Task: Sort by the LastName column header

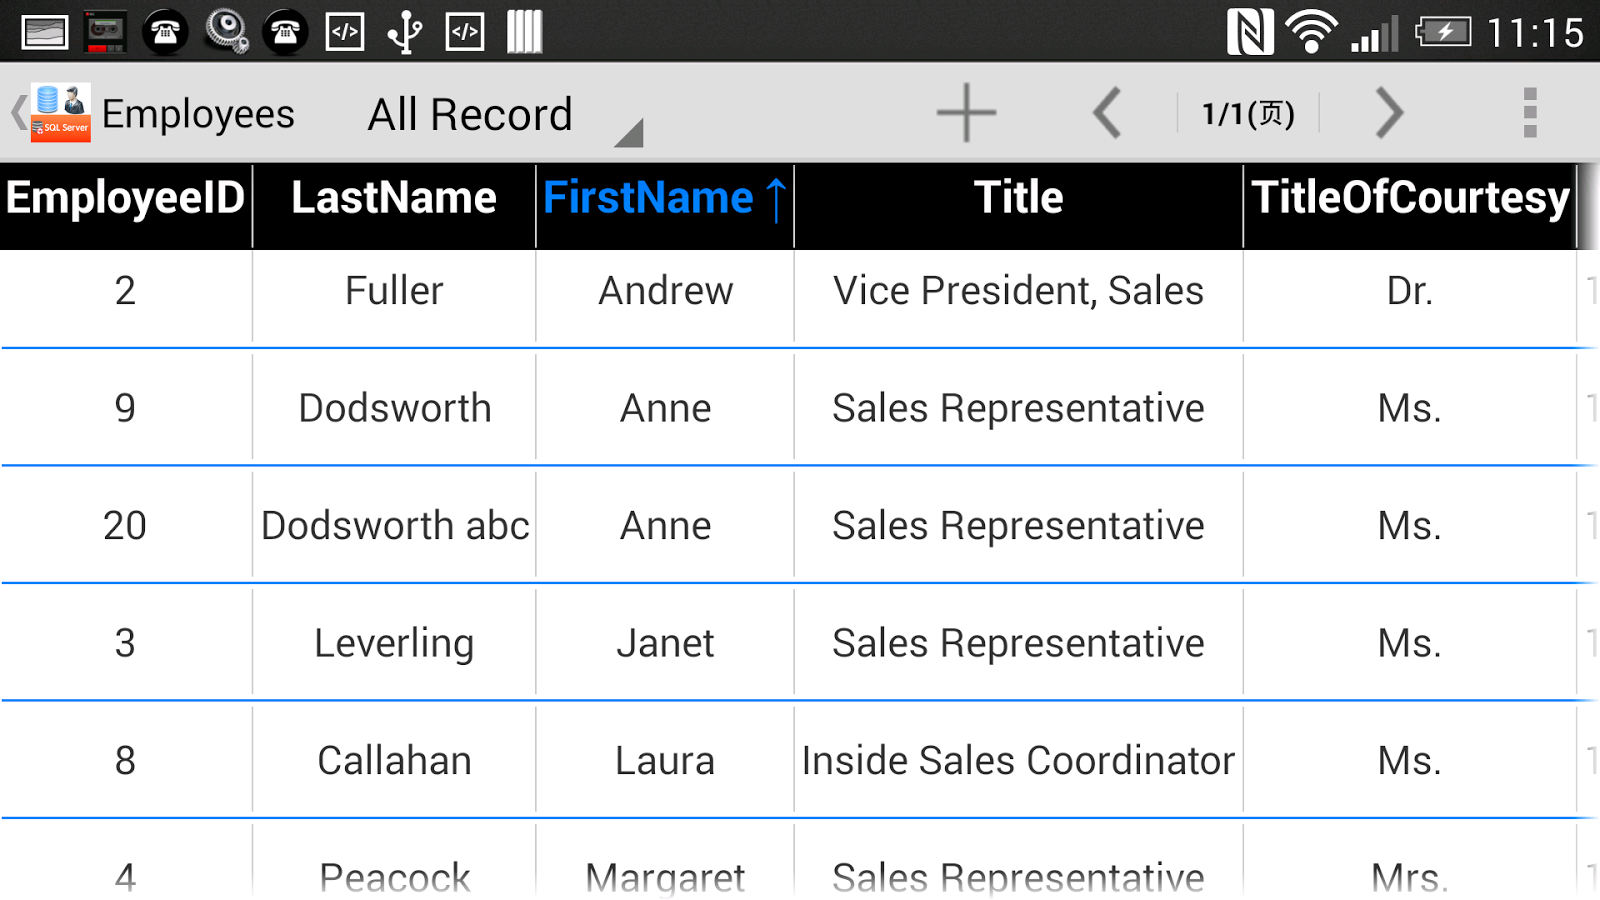Action: [x=394, y=198]
